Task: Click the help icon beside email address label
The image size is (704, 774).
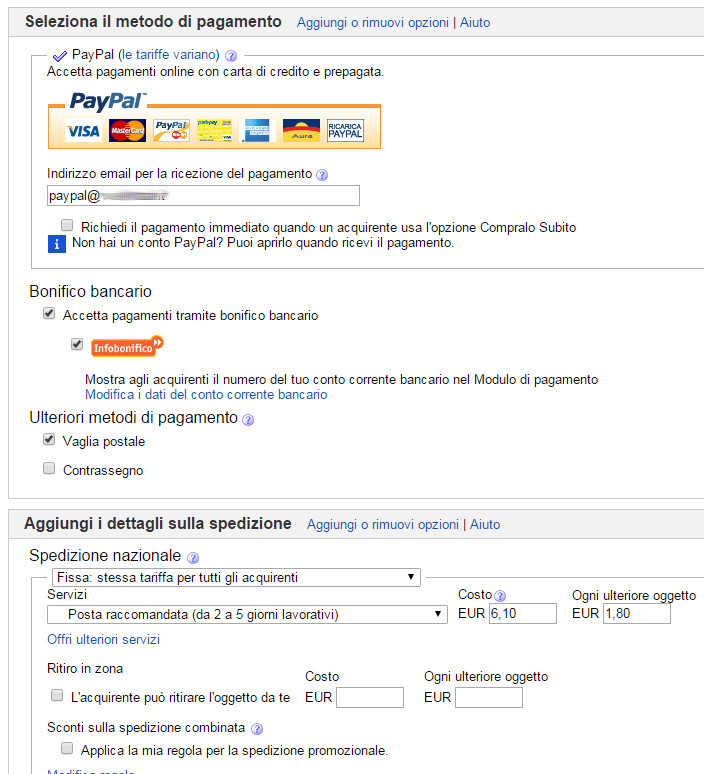Action: tap(322, 174)
